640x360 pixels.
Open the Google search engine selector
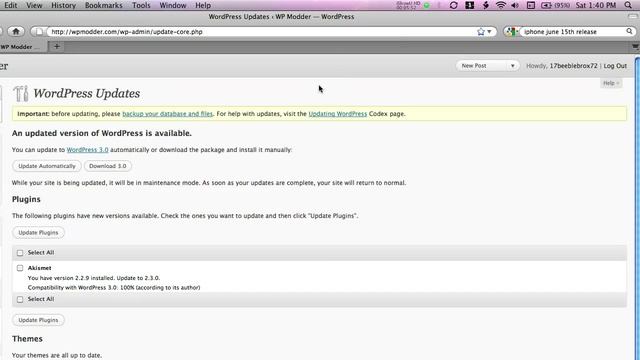(511, 31)
